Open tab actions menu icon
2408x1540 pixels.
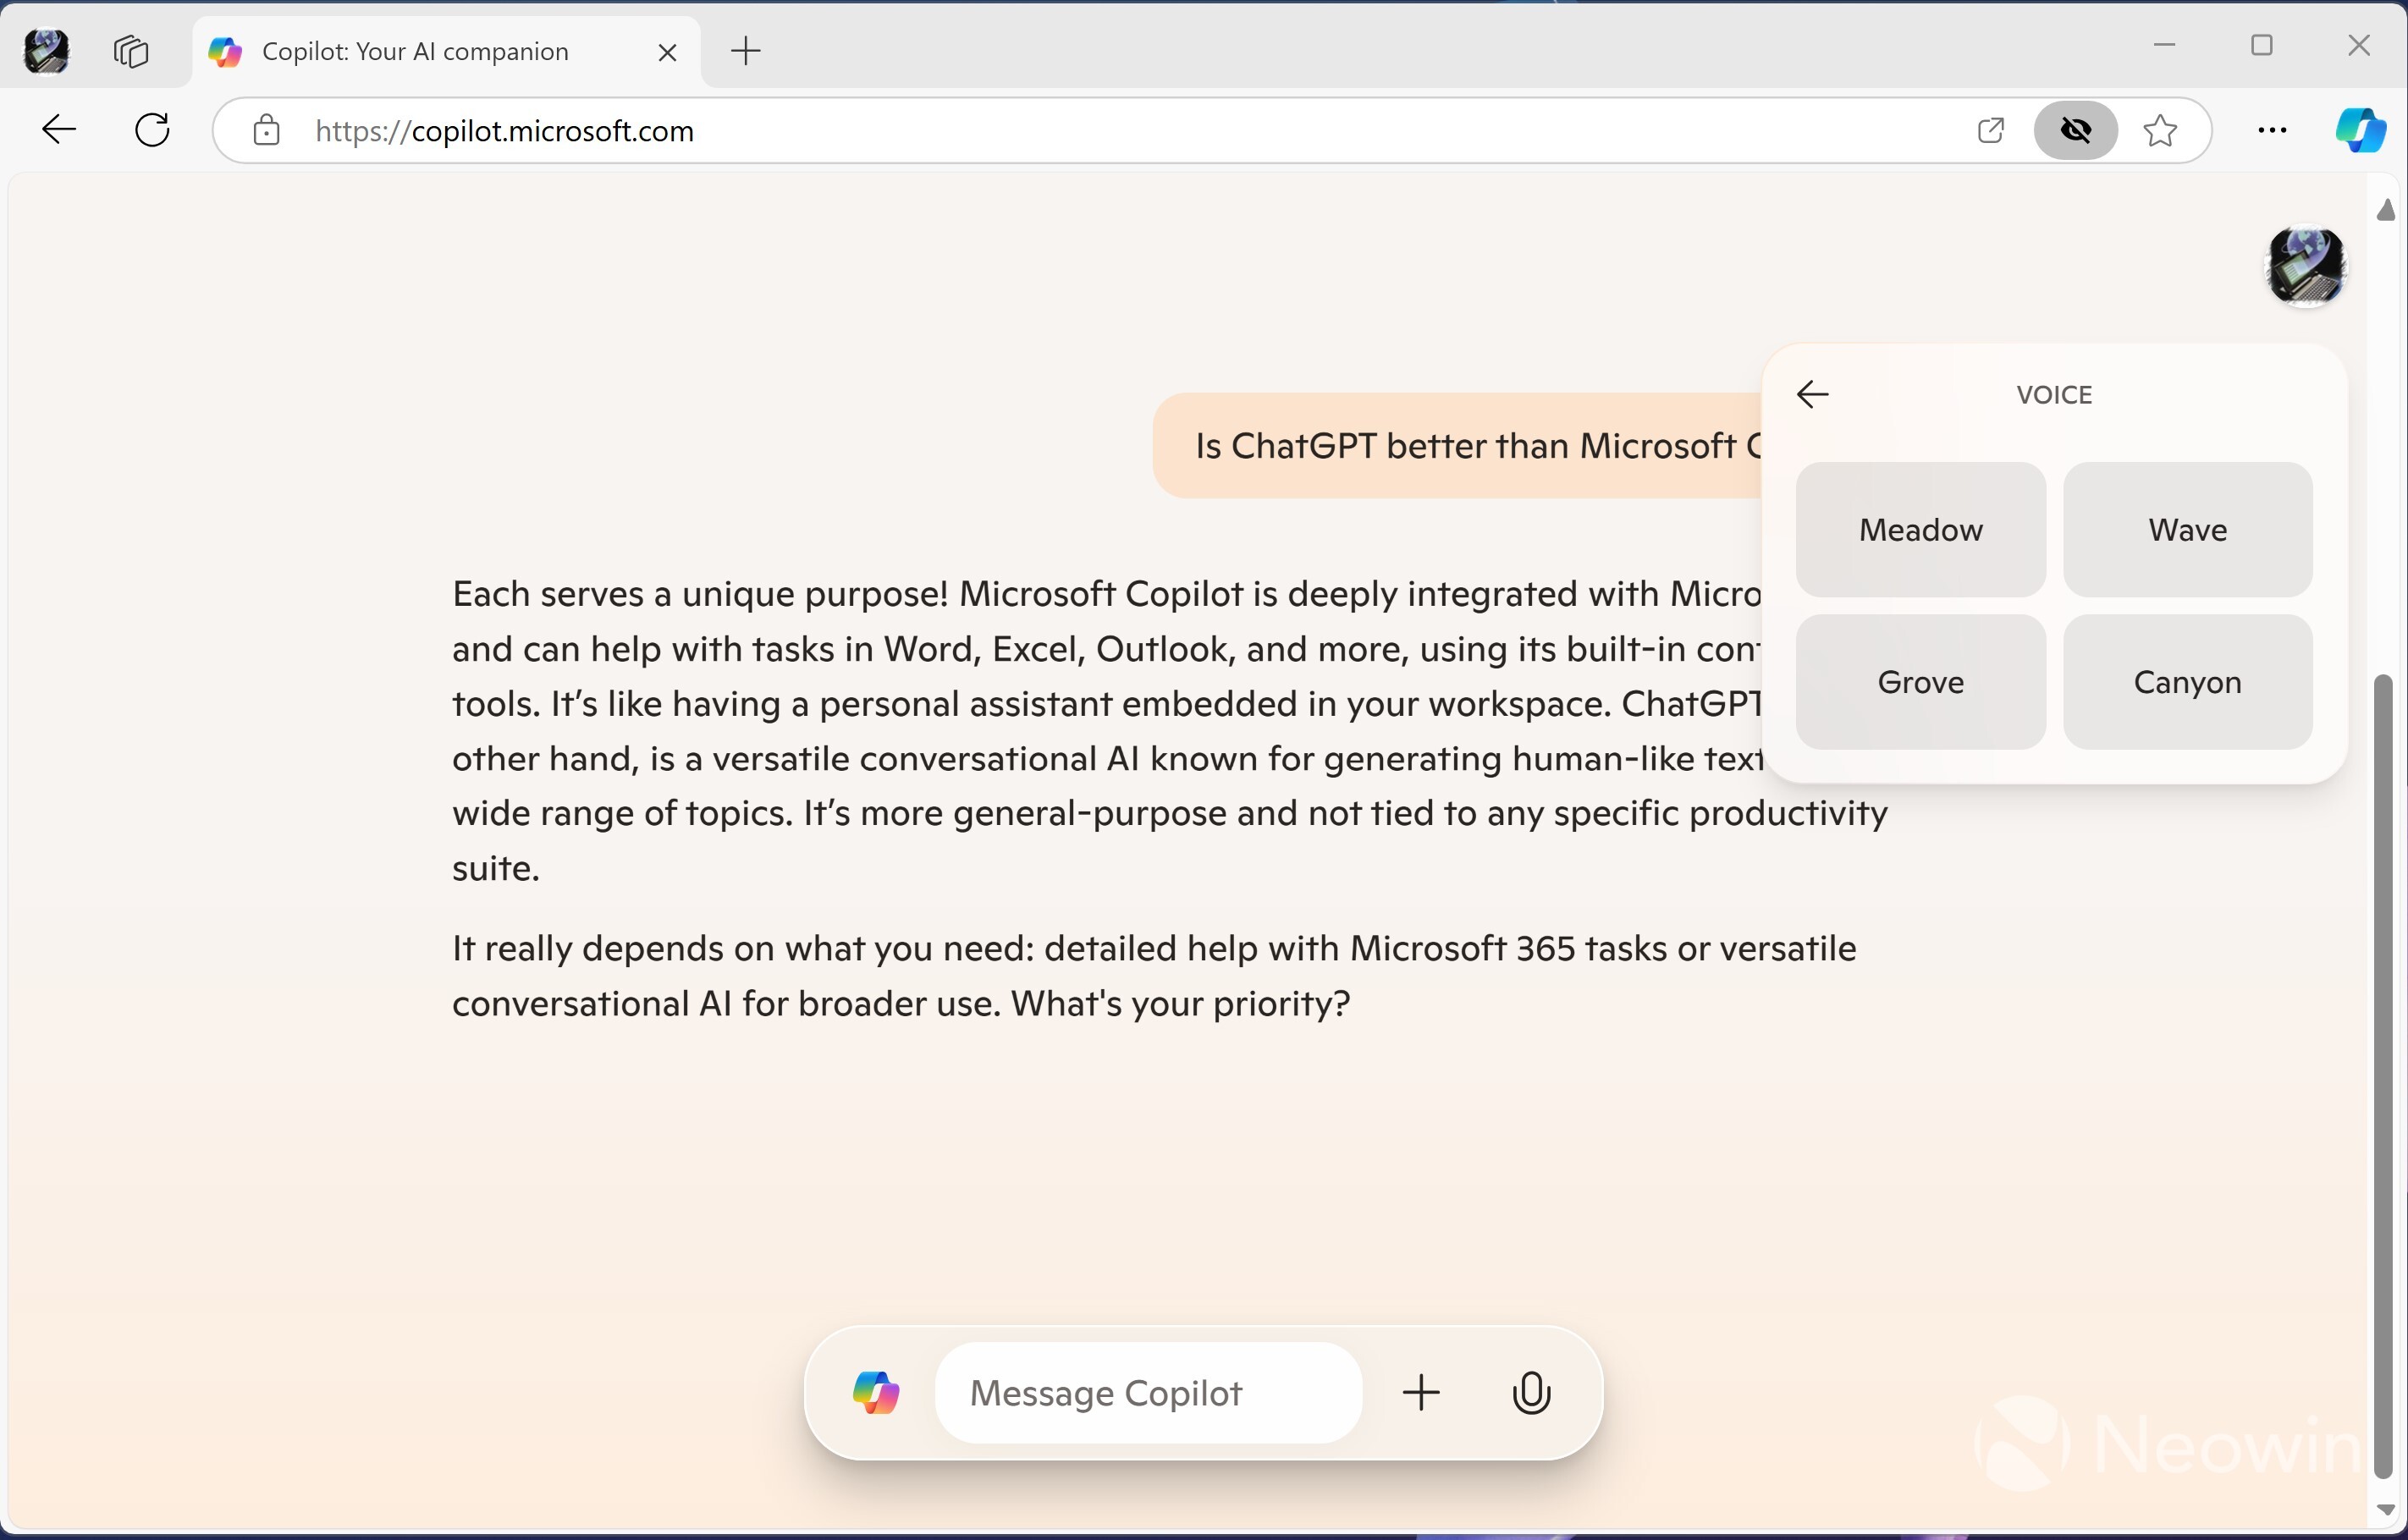coord(131,51)
